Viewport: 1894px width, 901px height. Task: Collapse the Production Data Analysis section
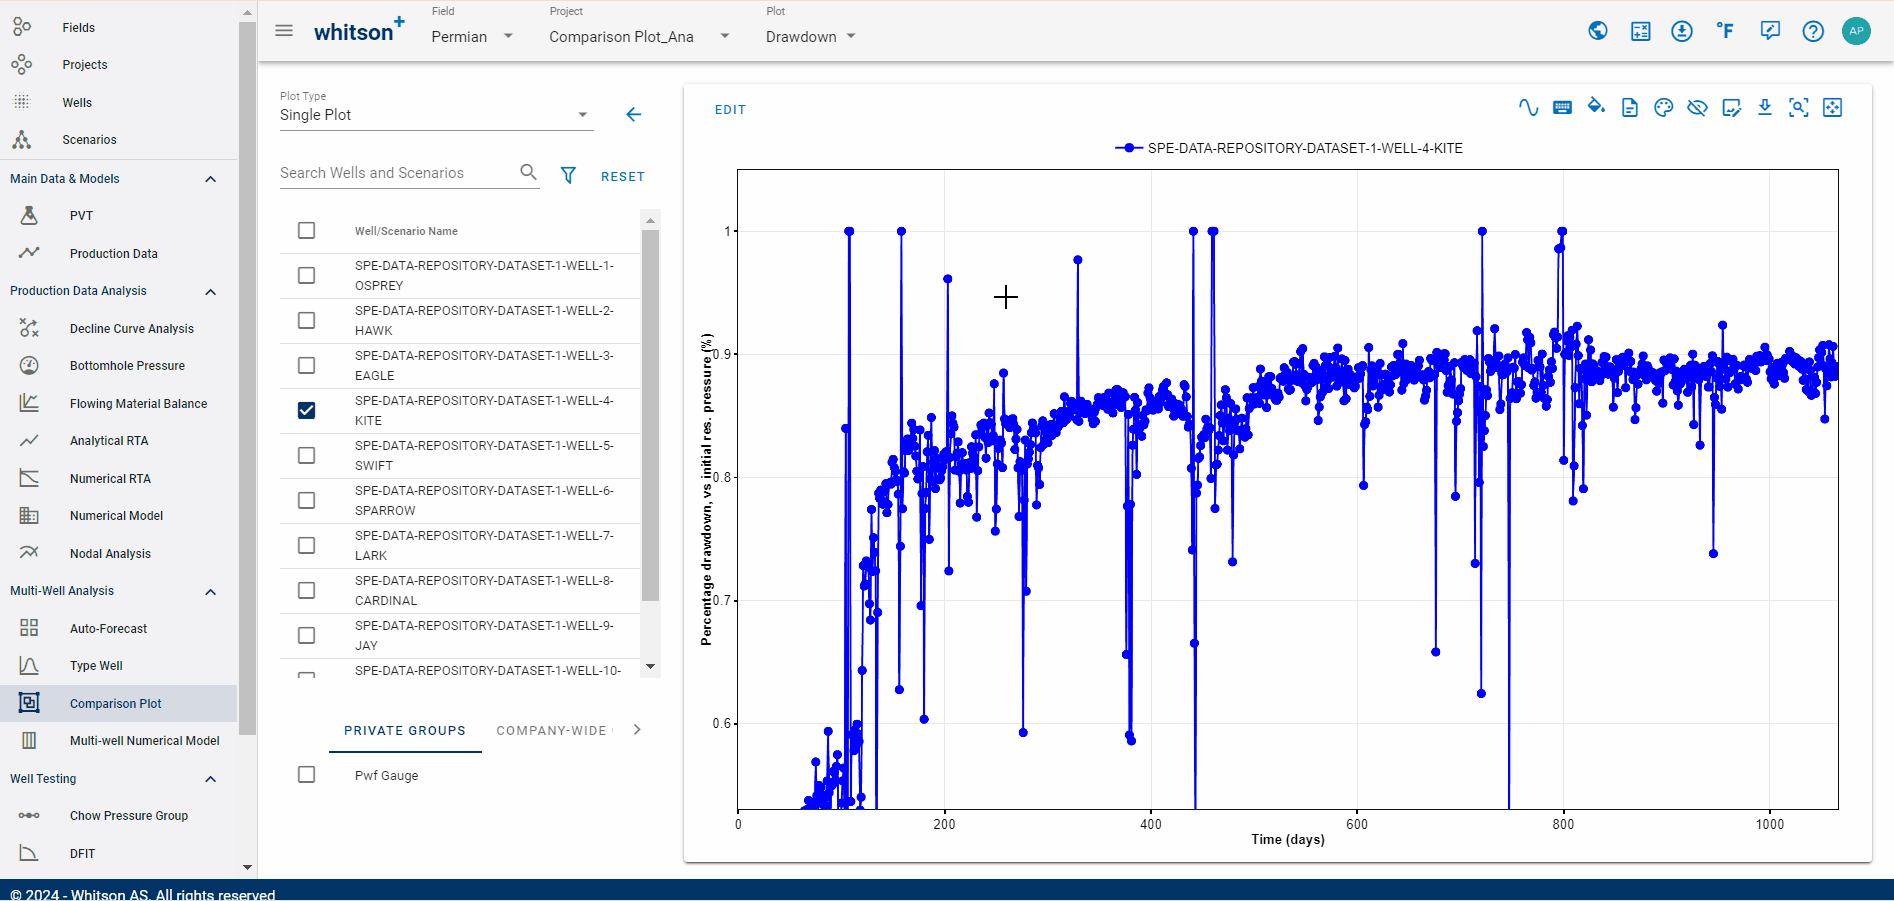pyautogui.click(x=210, y=292)
